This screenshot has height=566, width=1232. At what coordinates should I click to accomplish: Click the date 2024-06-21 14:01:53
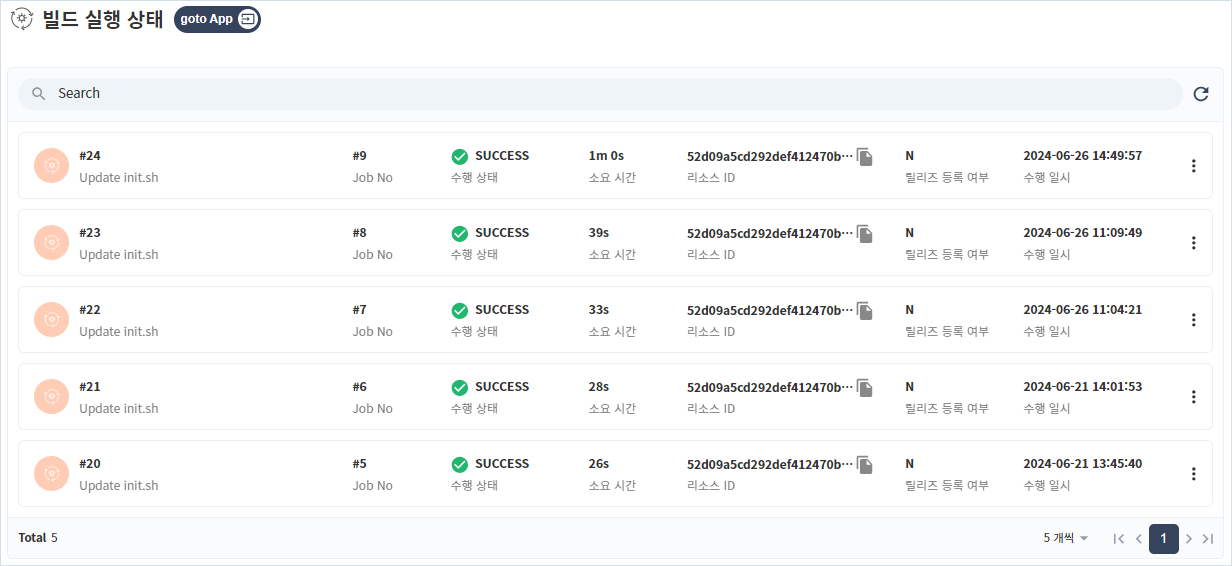[1083, 387]
